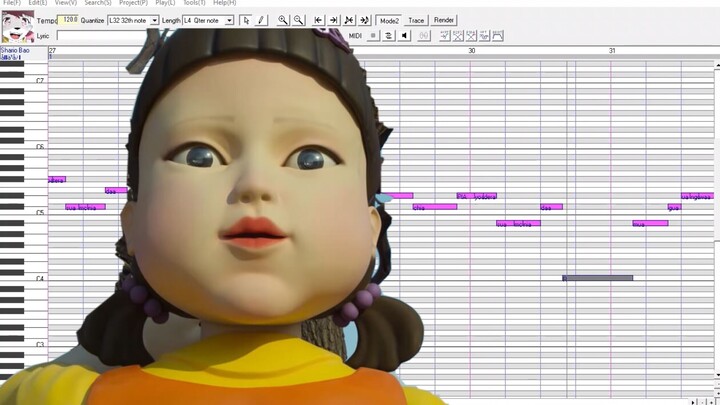Screen dimensions: 720x405
Task: Click the C5 piano key label
Action: 40,213
